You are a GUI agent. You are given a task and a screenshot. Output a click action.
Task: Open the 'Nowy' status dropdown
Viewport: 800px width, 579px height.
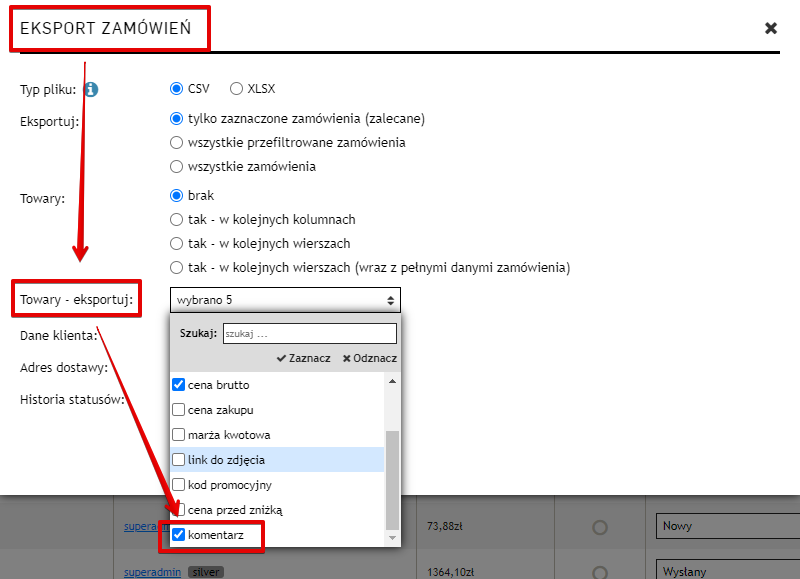click(727, 526)
